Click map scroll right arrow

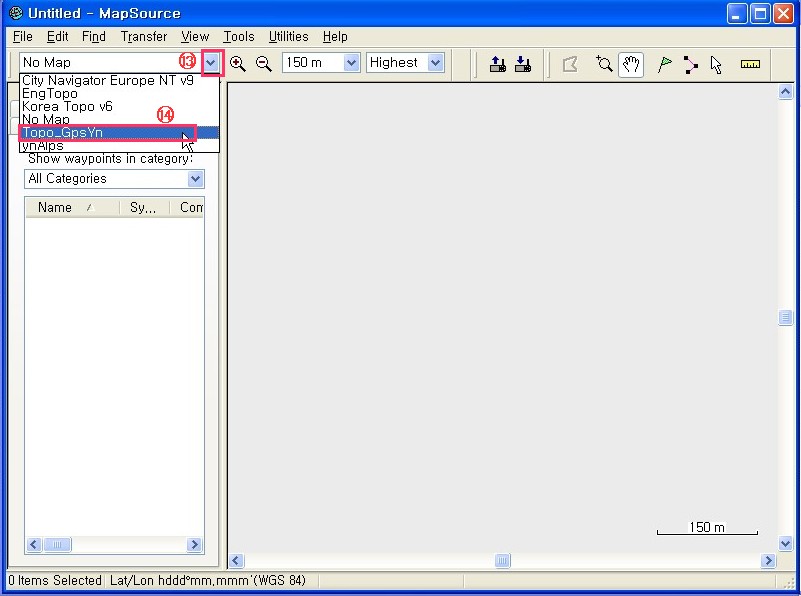768,560
